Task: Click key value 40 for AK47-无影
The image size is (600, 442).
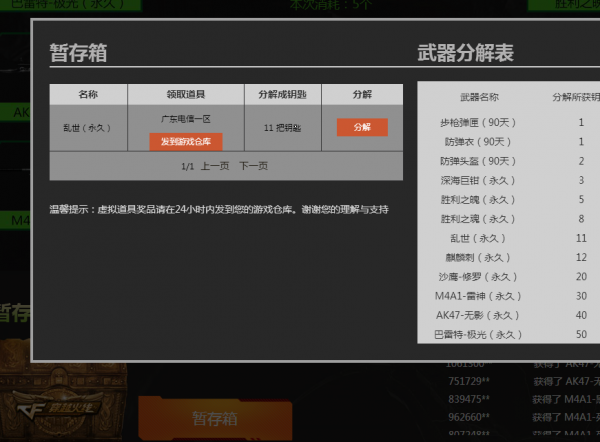Action: [581, 315]
